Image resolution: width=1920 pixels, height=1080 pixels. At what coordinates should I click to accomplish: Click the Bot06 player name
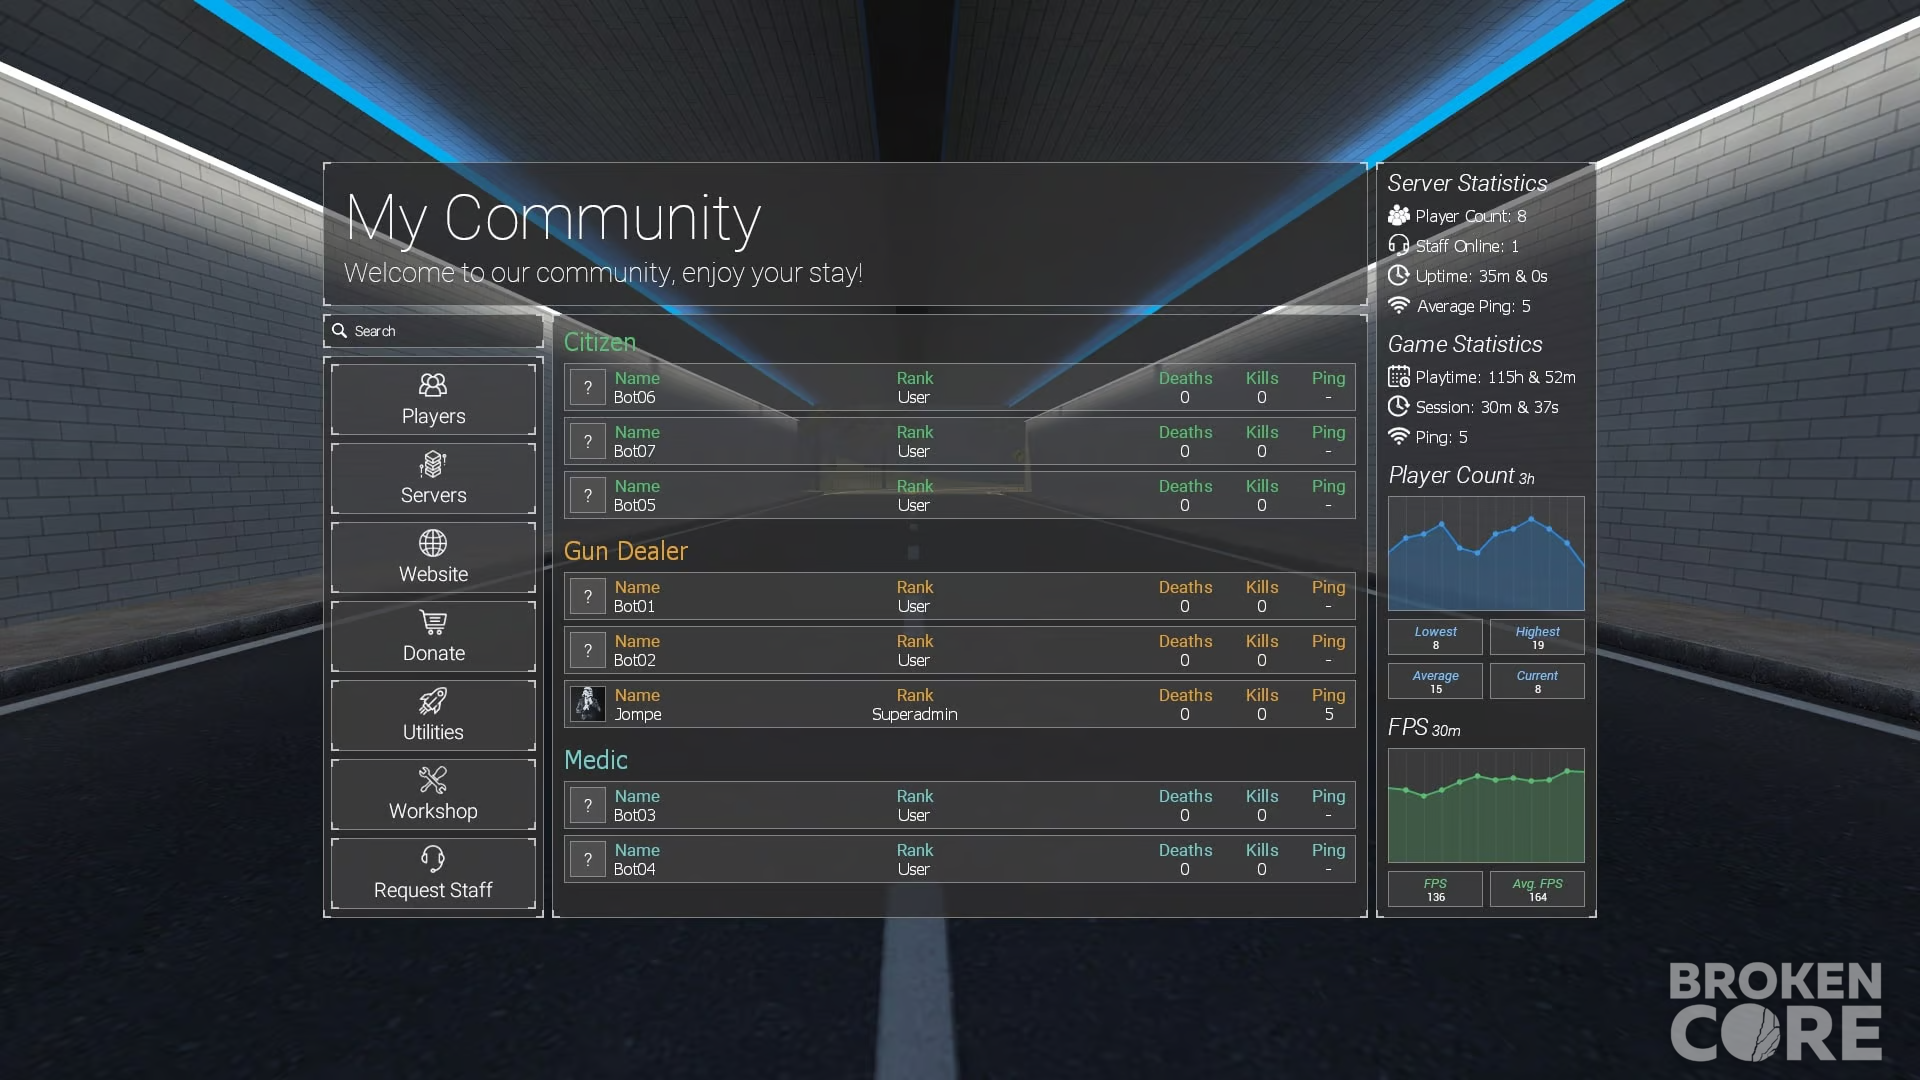click(635, 397)
